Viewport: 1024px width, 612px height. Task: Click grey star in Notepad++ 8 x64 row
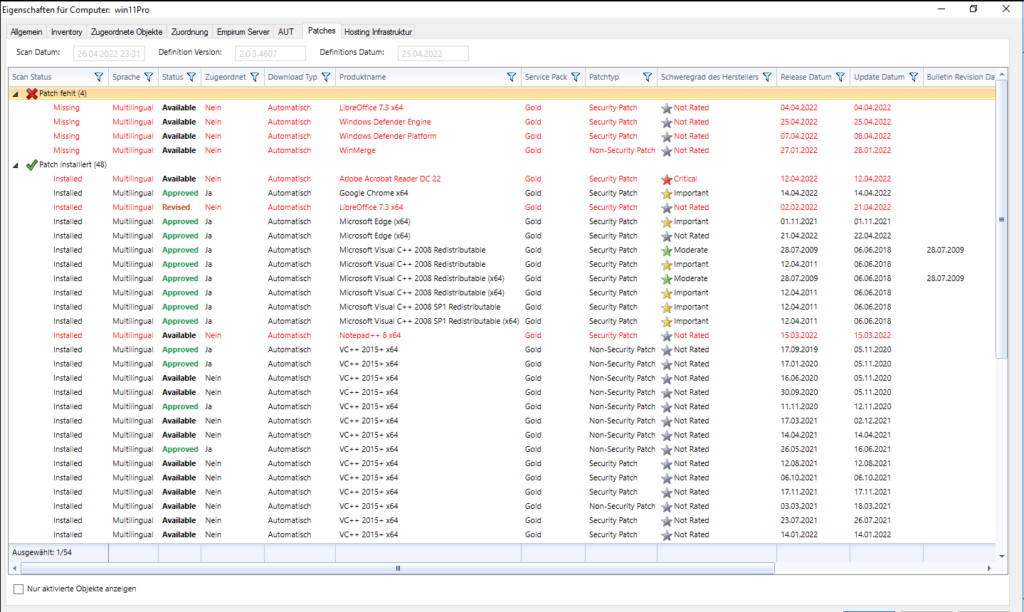[666, 336]
